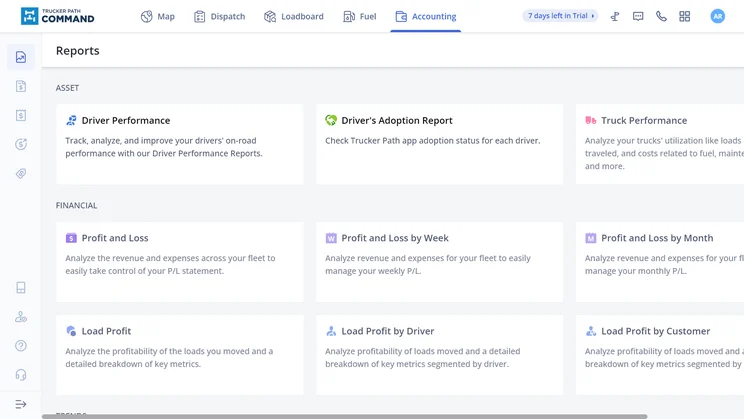The width and height of the screenshot is (744, 419).
Task: Go to the Fuel tab
Action: click(360, 17)
